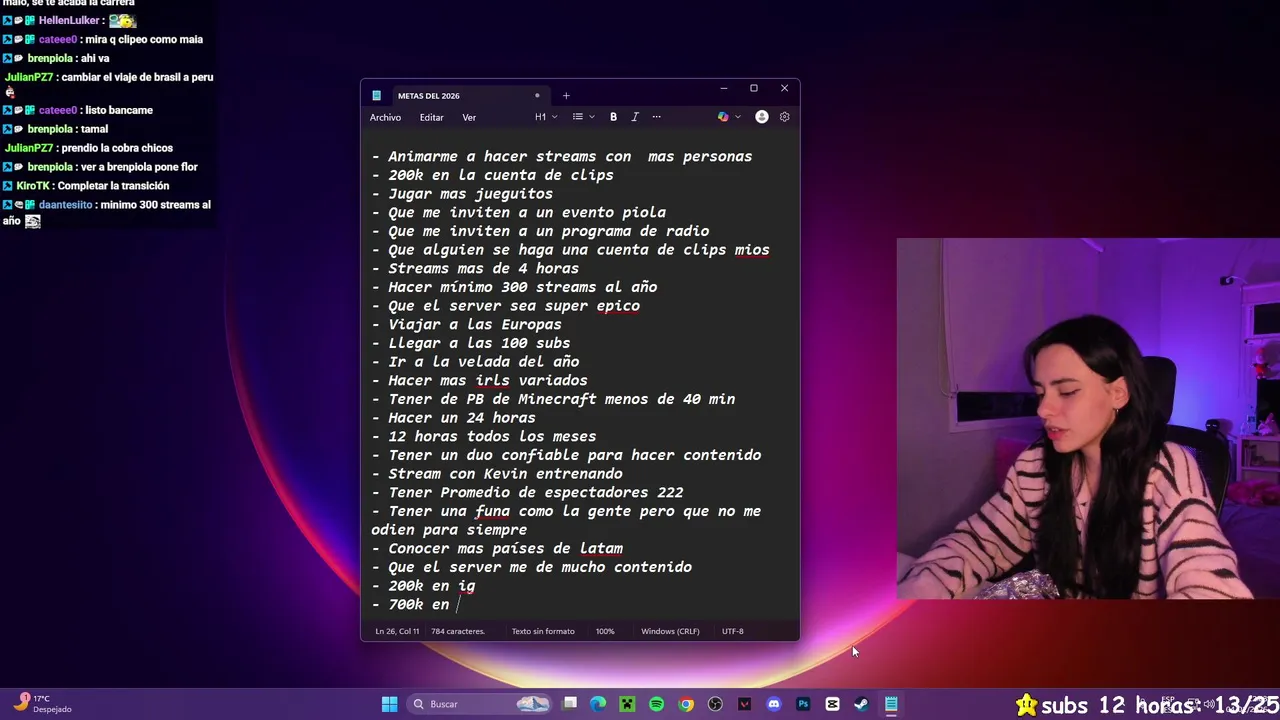Place cursor at end of '700k en' line
The width and height of the screenshot is (1280, 720).
(458, 605)
